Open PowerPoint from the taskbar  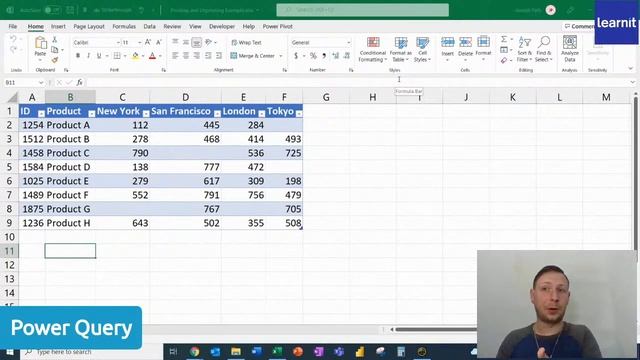pos(298,351)
